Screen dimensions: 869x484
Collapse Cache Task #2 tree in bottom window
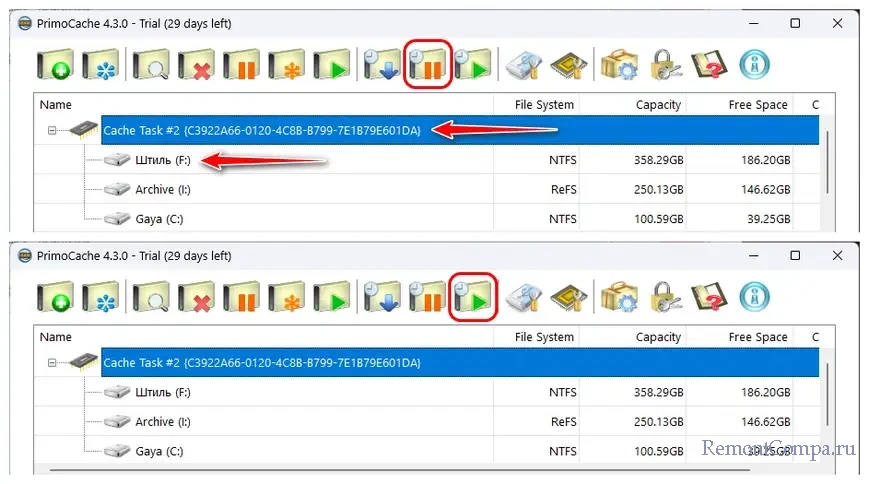49,363
